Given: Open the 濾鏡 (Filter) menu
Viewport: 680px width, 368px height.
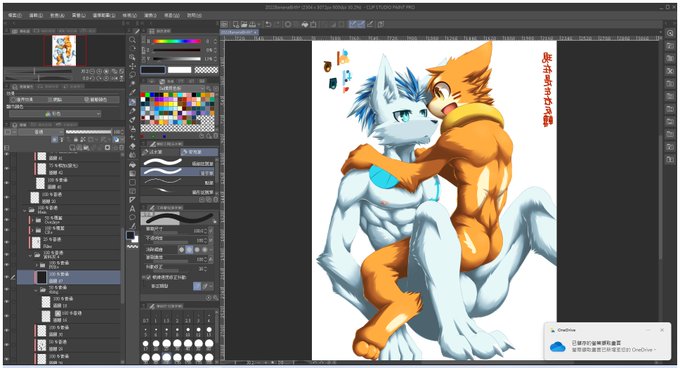Looking at the screenshot, I should [x=150, y=15].
